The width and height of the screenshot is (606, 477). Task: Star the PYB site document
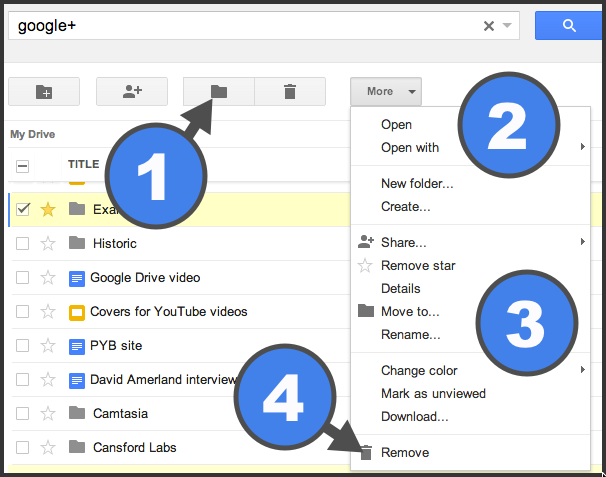pos(48,346)
